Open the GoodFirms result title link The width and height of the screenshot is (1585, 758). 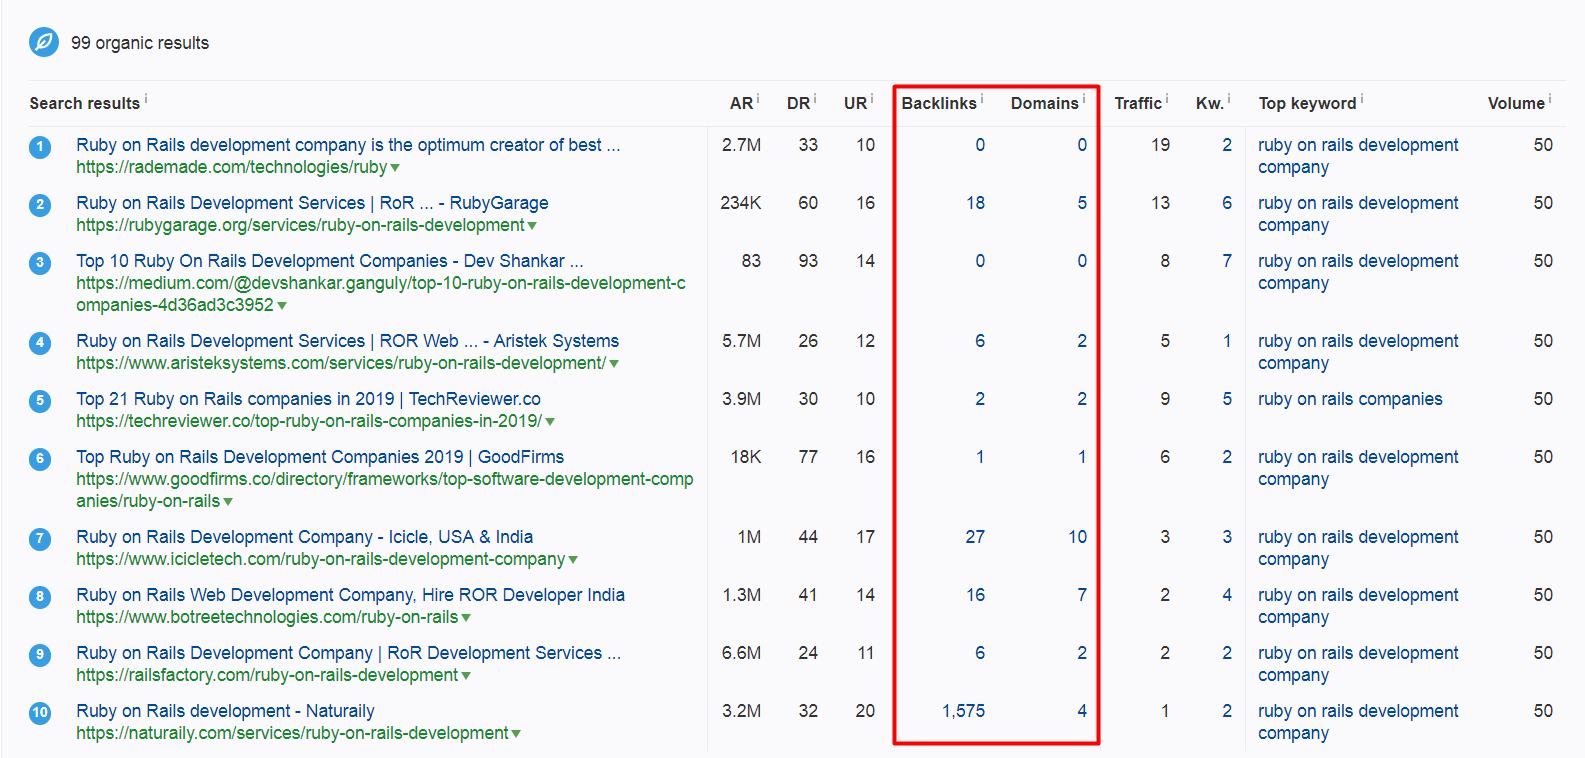click(320, 457)
